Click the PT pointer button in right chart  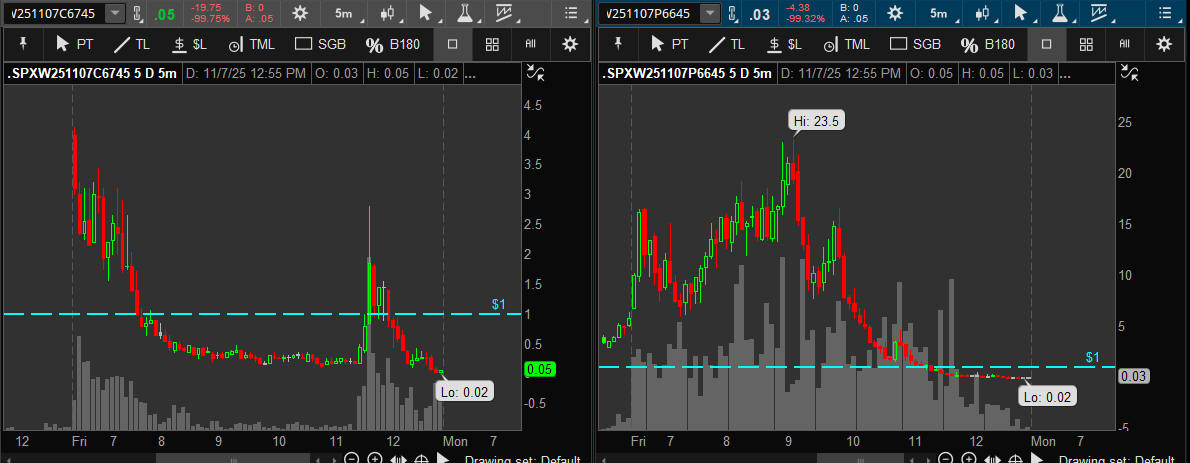pos(669,44)
